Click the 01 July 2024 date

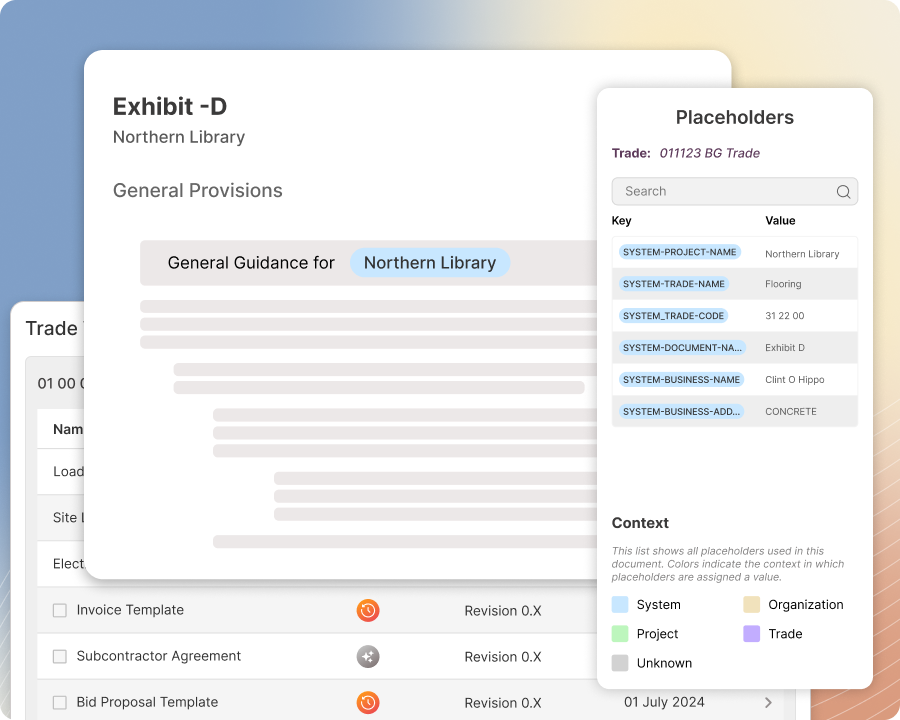pyautogui.click(x=664, y=702)
